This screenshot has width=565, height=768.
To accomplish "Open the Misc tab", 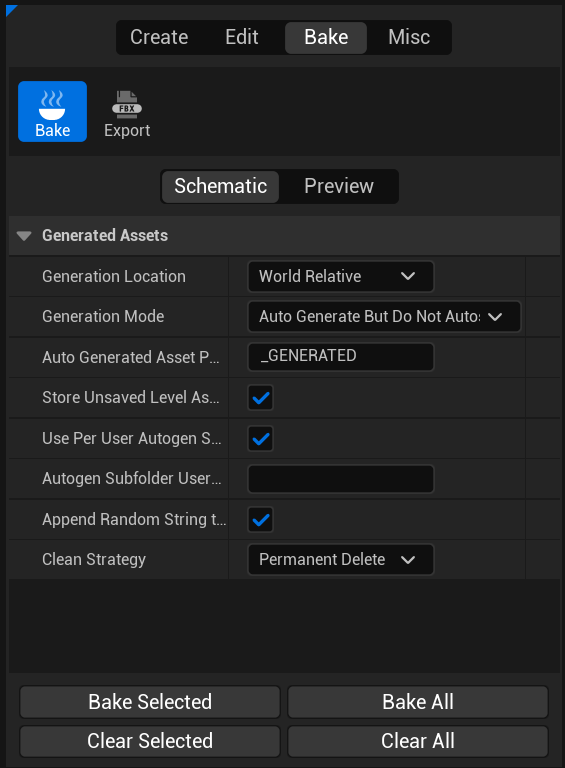I will tap(409, 37).
